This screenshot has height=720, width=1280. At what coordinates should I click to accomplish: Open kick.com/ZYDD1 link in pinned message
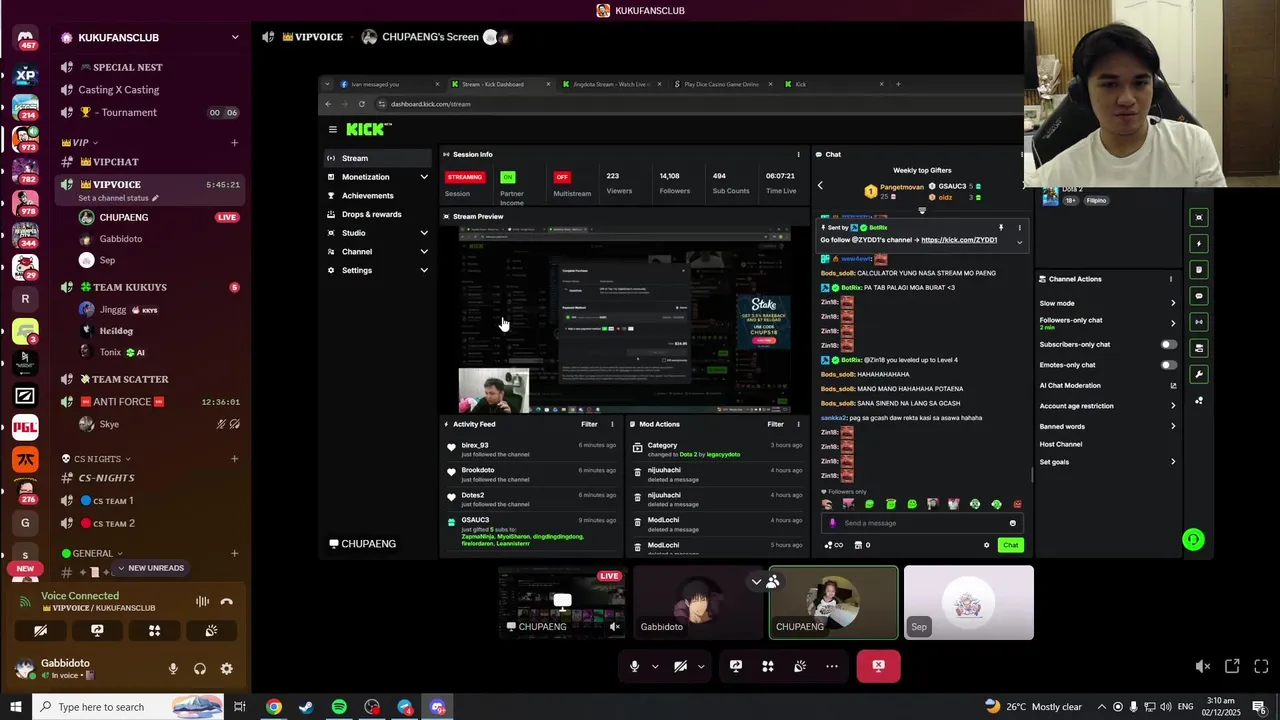(959, 240)
